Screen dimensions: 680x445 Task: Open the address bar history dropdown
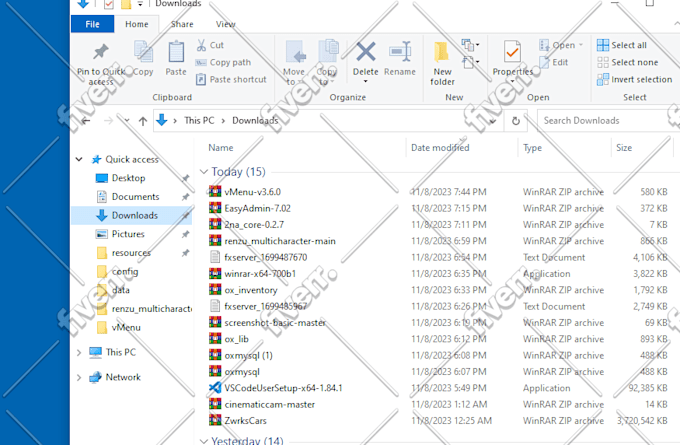coord(492,121)
